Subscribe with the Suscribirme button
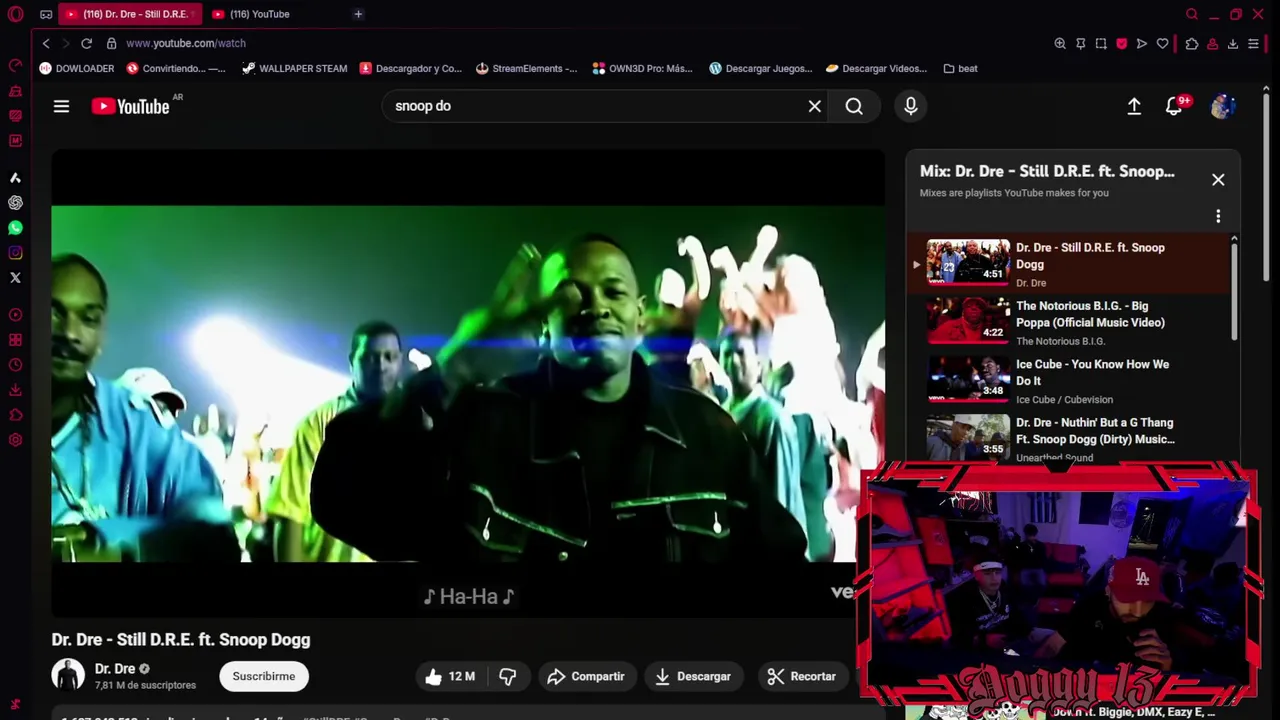The width and height of the screenshot is (1280, 720). (x=264, y=676)
